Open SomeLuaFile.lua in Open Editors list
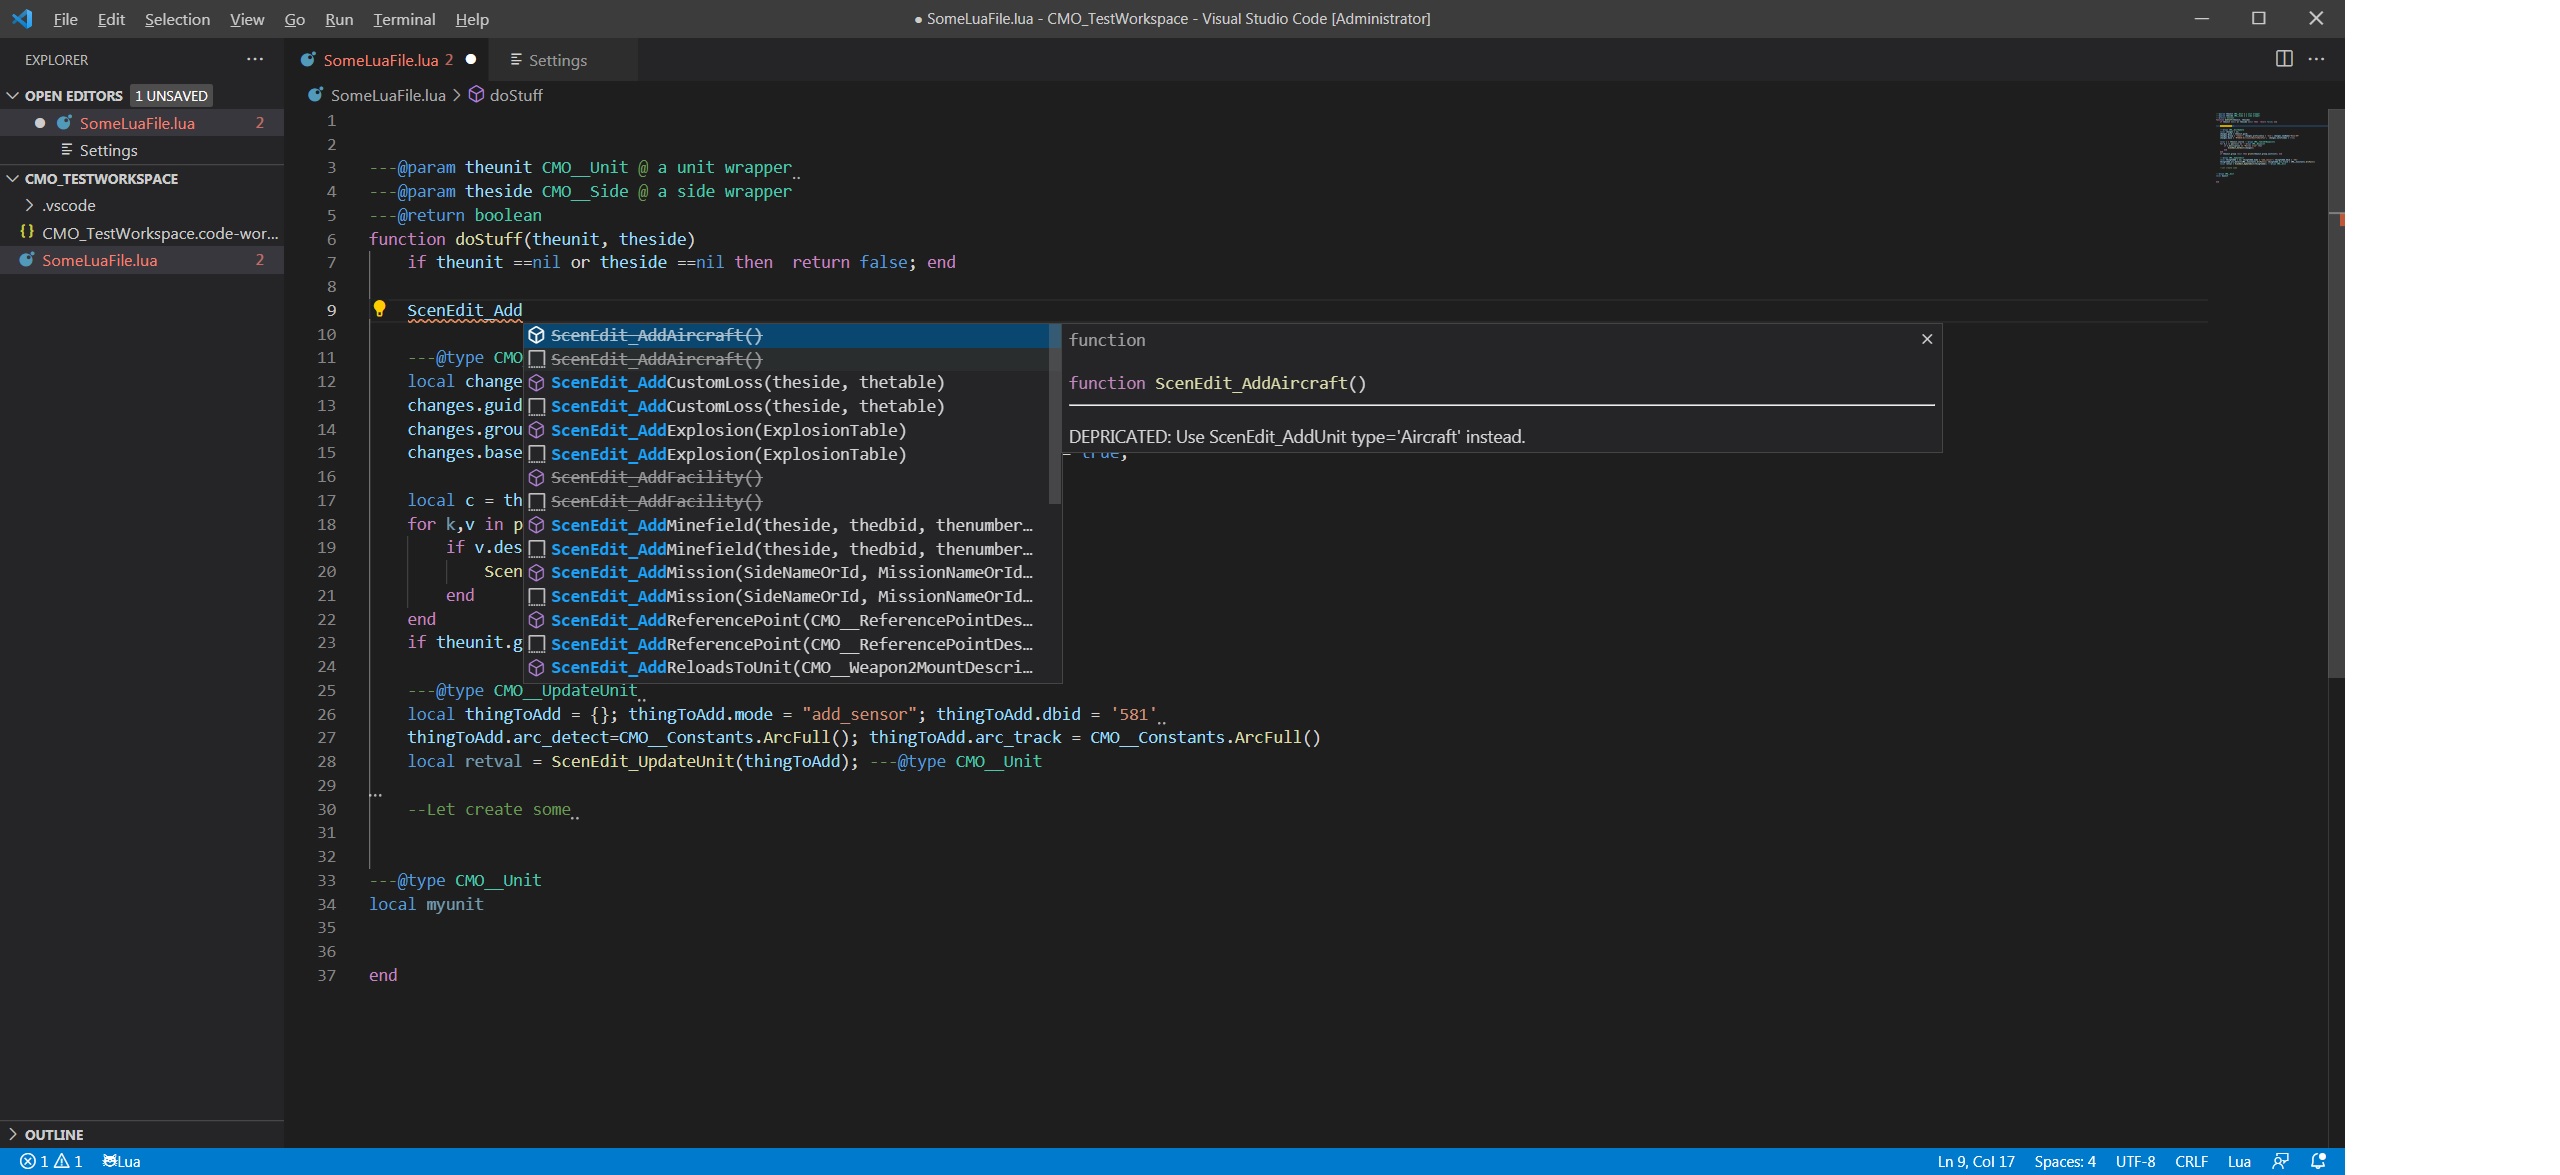This screenshot has height=1175, width=2560. pyautogui.click(x=142, y=123)
